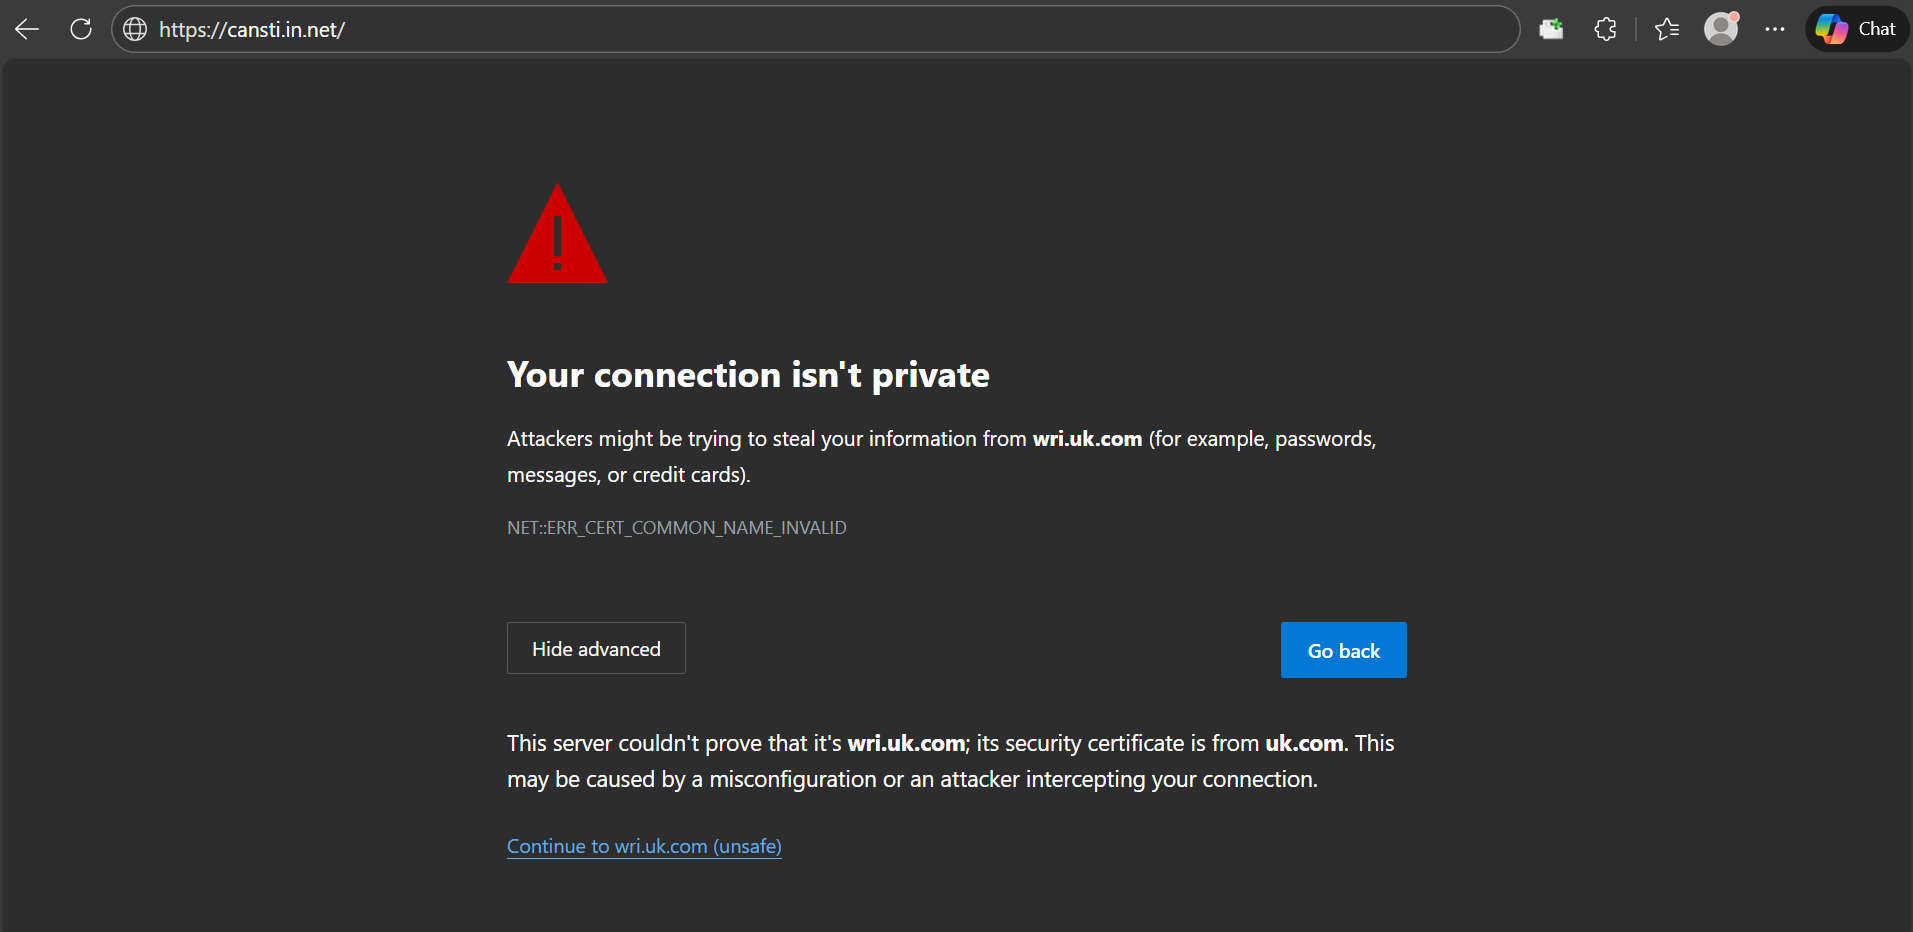Open the Extensions puzzle-piece menu

(x=1605, y=29)
